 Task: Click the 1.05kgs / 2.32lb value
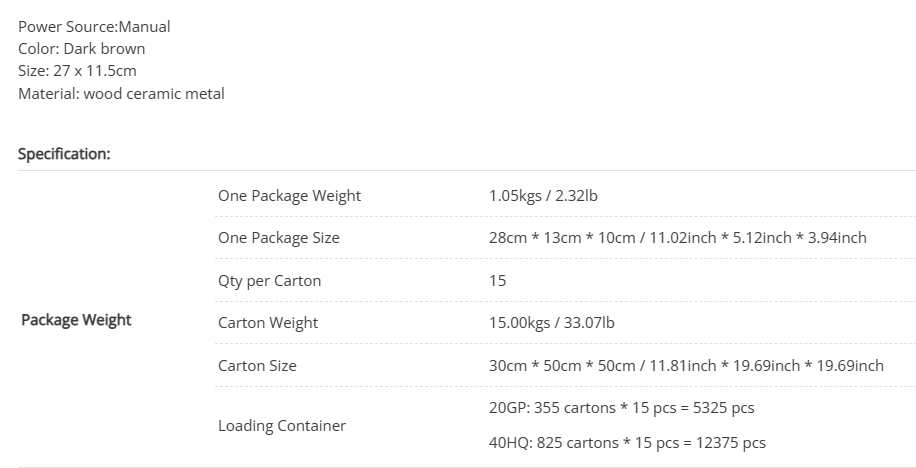click(x=543, y=196)
